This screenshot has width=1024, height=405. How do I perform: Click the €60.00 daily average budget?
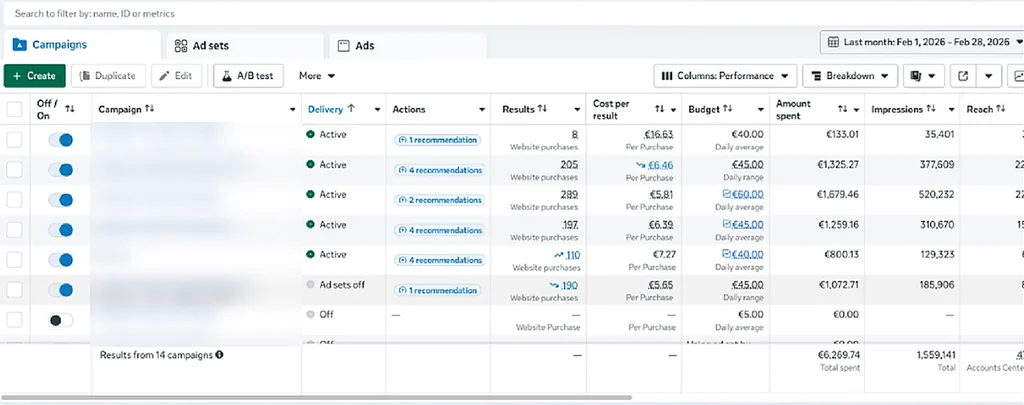748,194
